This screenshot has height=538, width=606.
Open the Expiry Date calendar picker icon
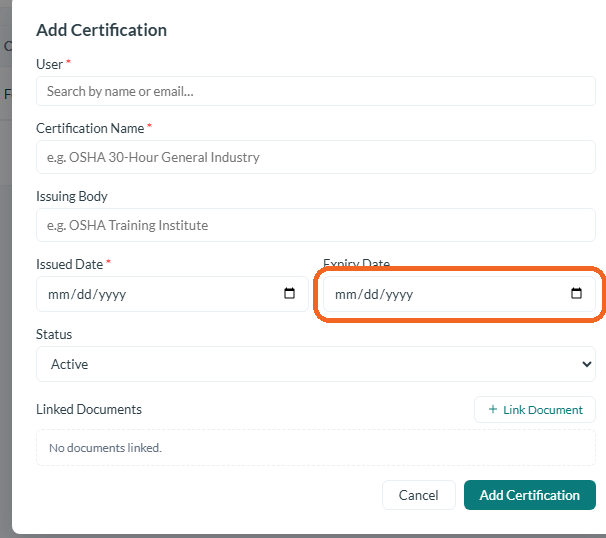pos(576,293)
